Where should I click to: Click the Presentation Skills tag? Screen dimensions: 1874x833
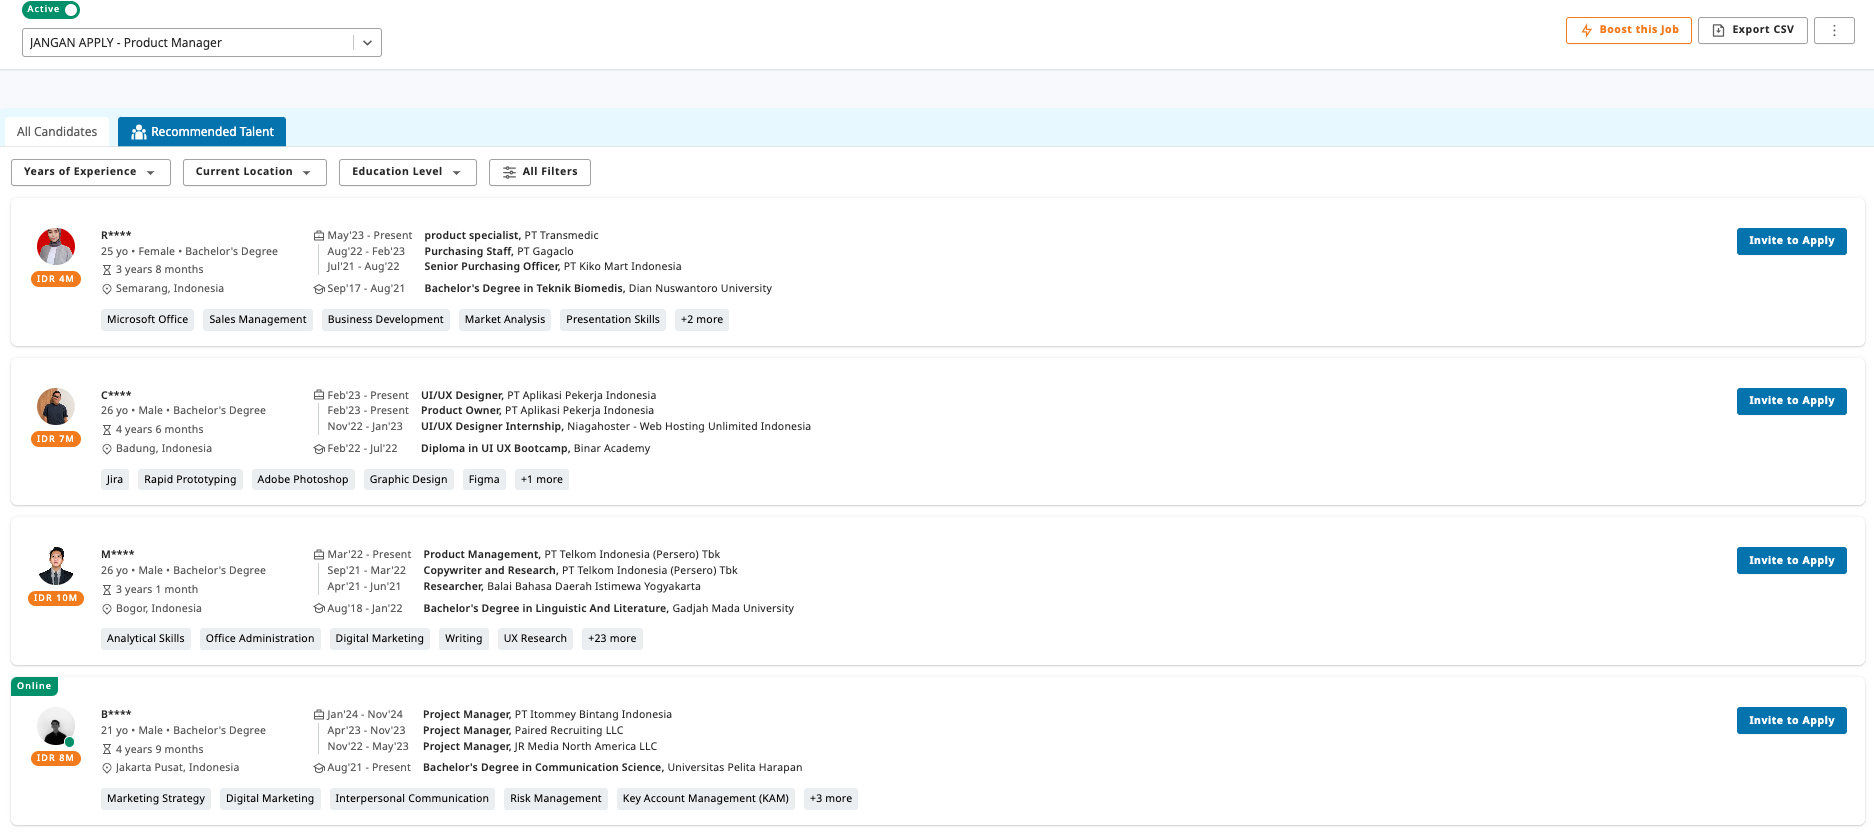coord(613,320)
